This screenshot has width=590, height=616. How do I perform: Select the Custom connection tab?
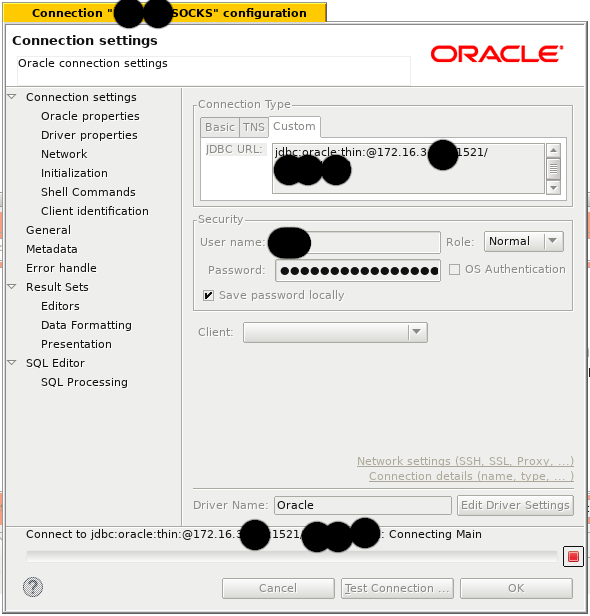295,126
